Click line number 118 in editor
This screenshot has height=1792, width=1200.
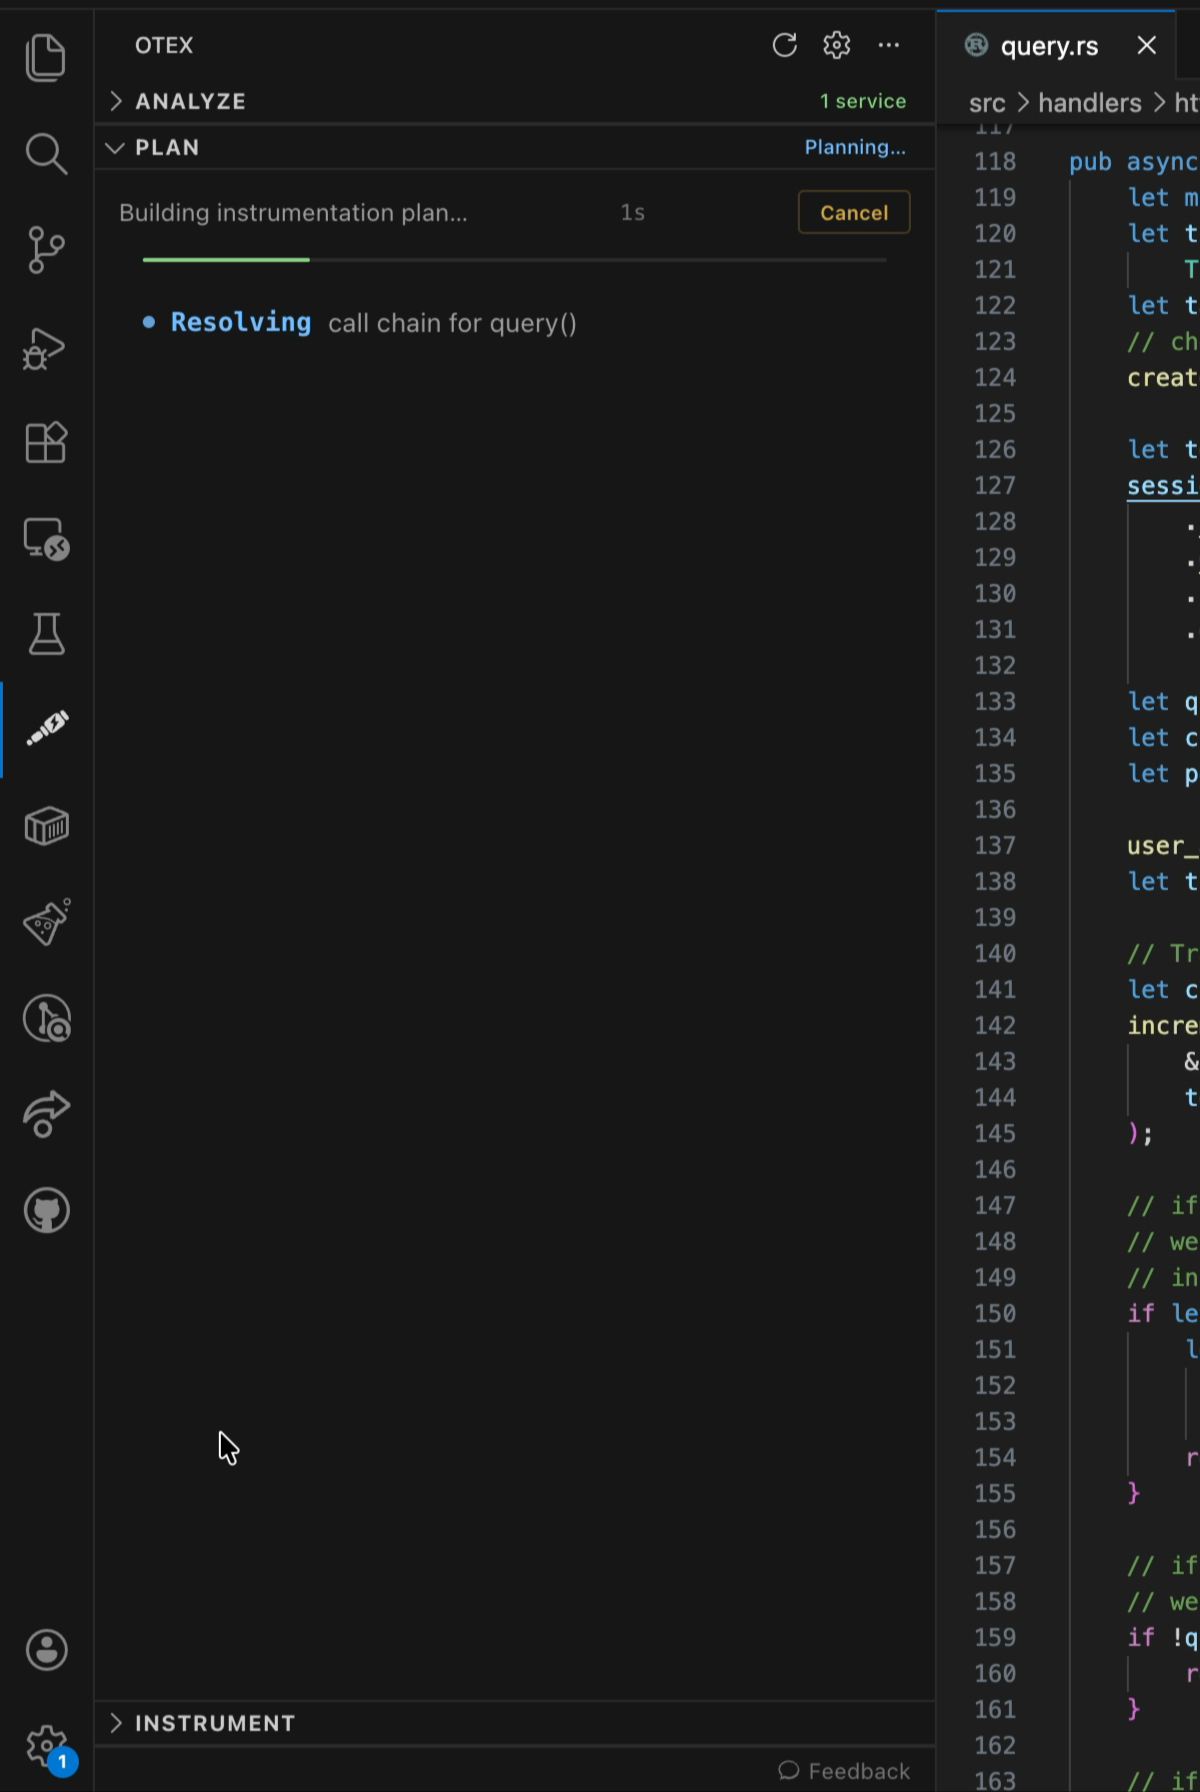tap(995, 162)
